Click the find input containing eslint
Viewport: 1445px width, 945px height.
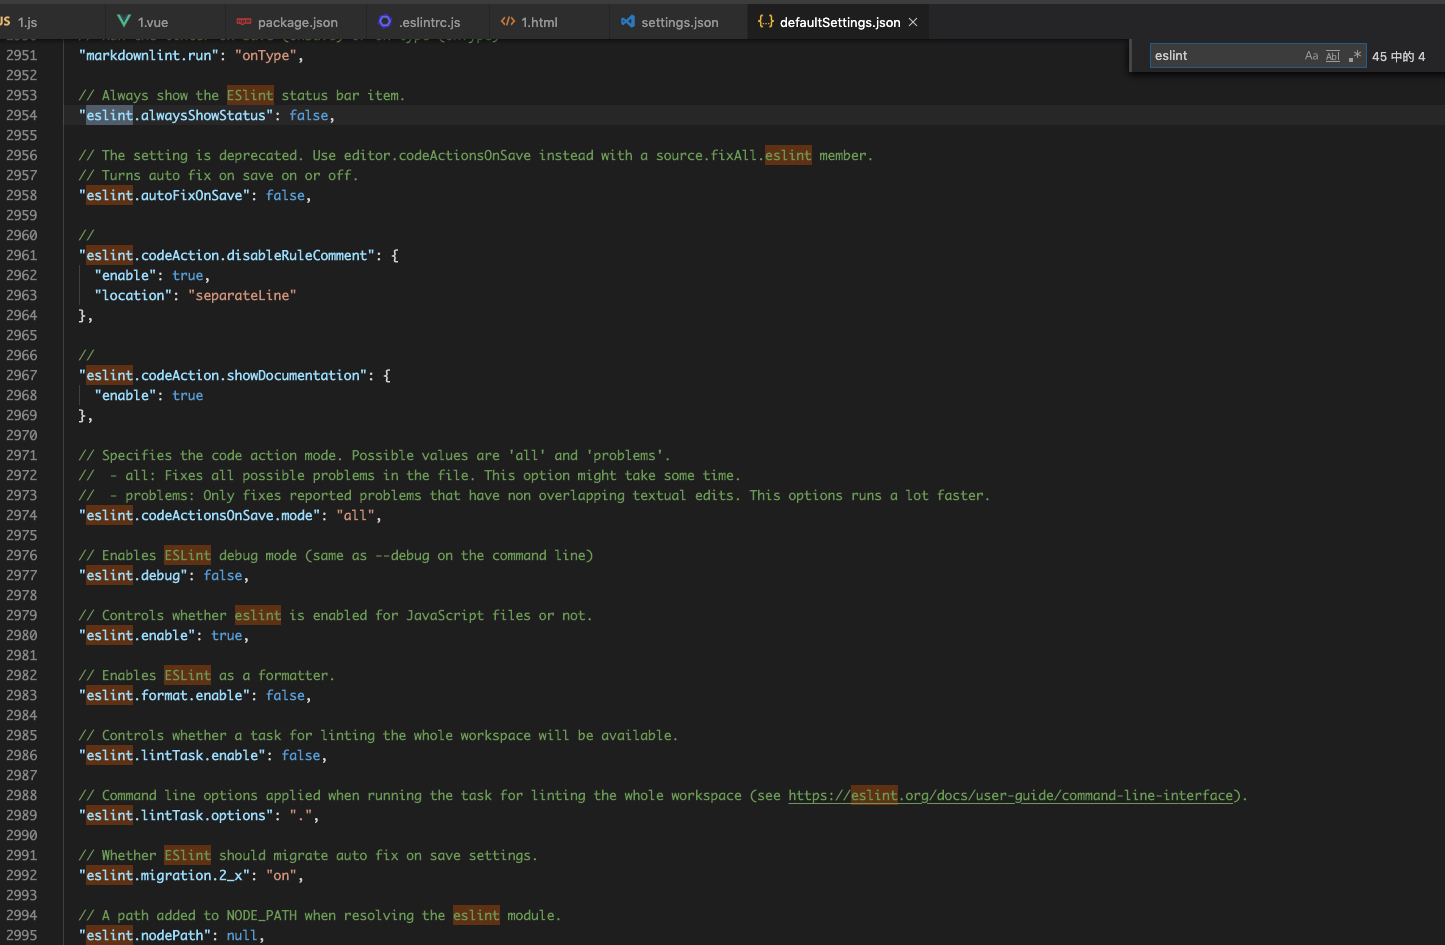click(x=1226, y=56)
